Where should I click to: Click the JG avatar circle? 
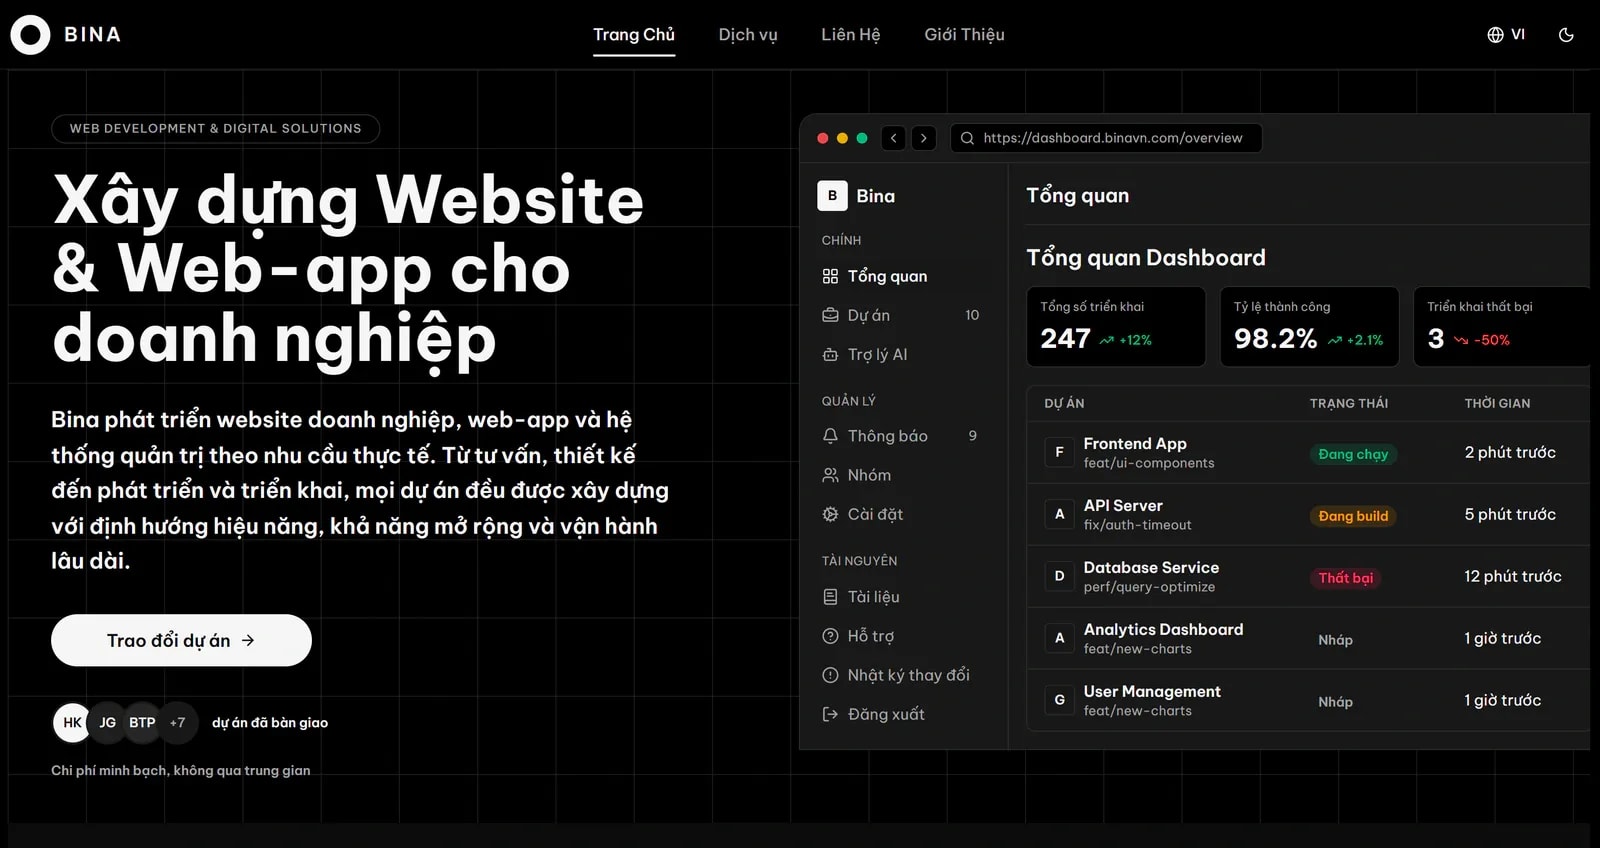(x=107, y=722)
